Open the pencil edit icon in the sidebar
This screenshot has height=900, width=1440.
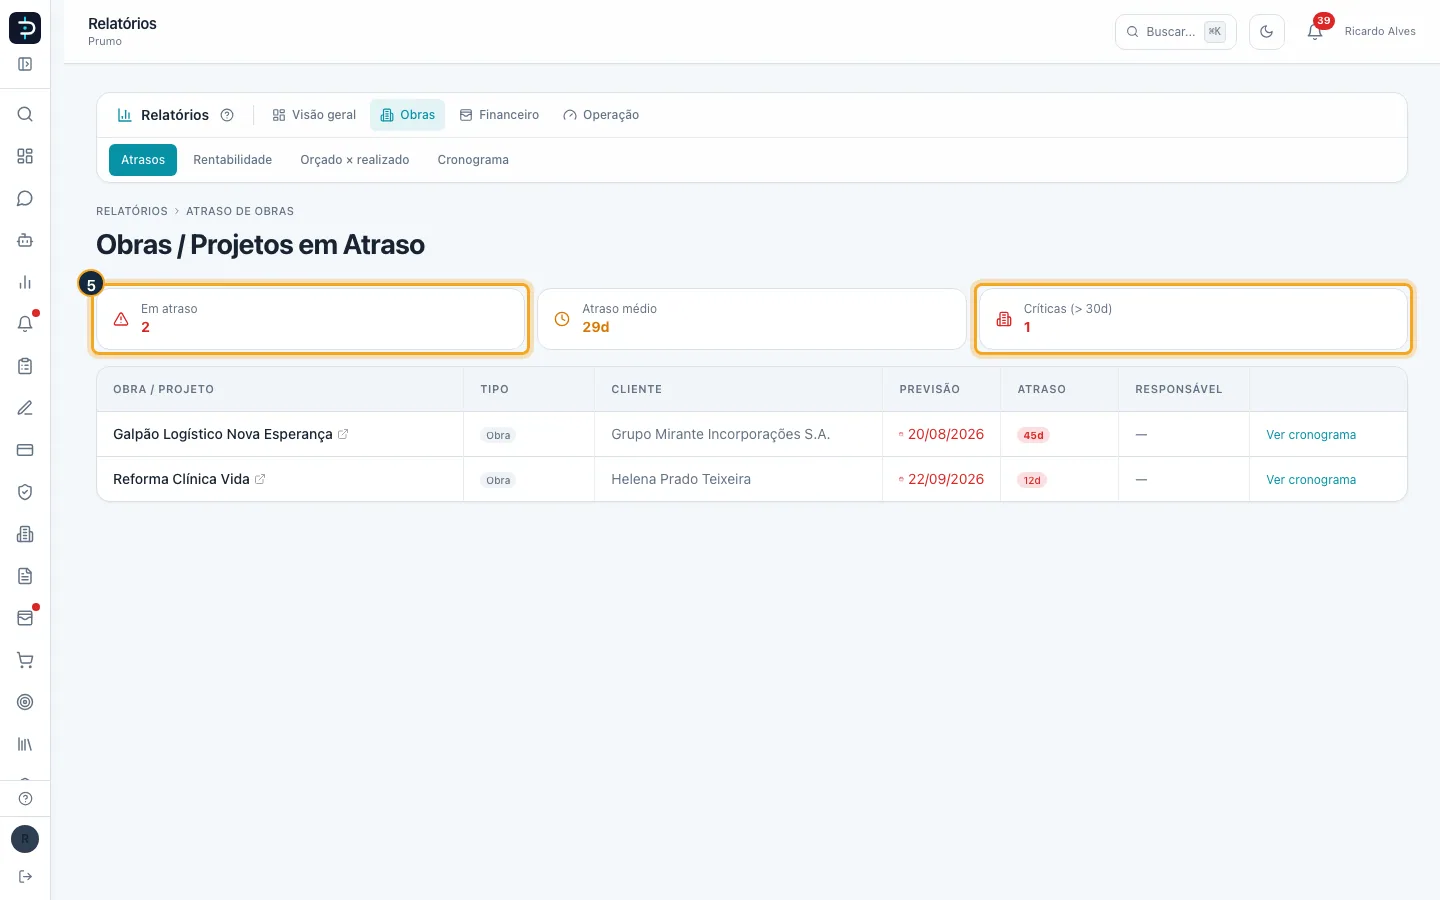tap(25, 408)
